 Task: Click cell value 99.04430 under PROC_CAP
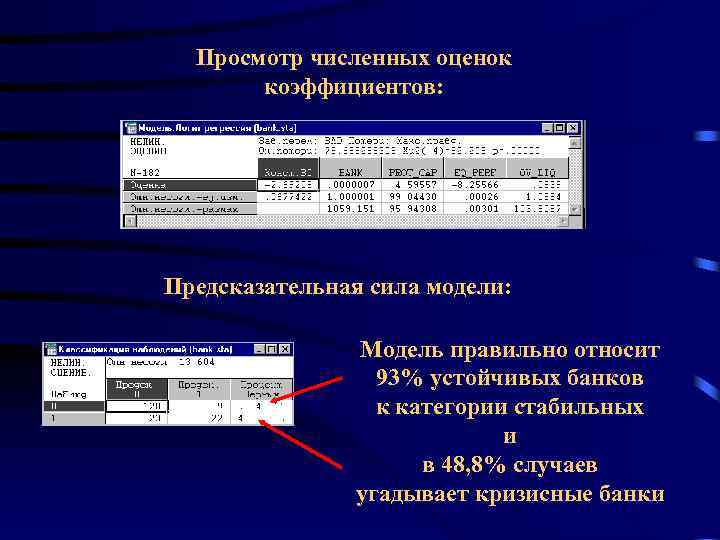(413, 197)
